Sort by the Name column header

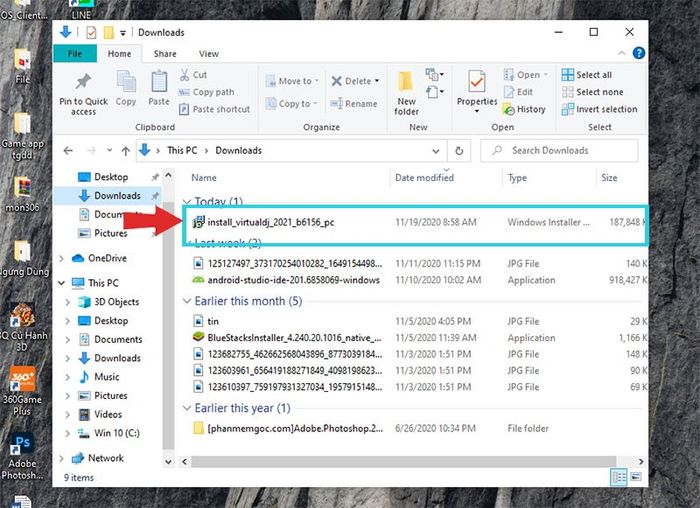tap(204, 178)
